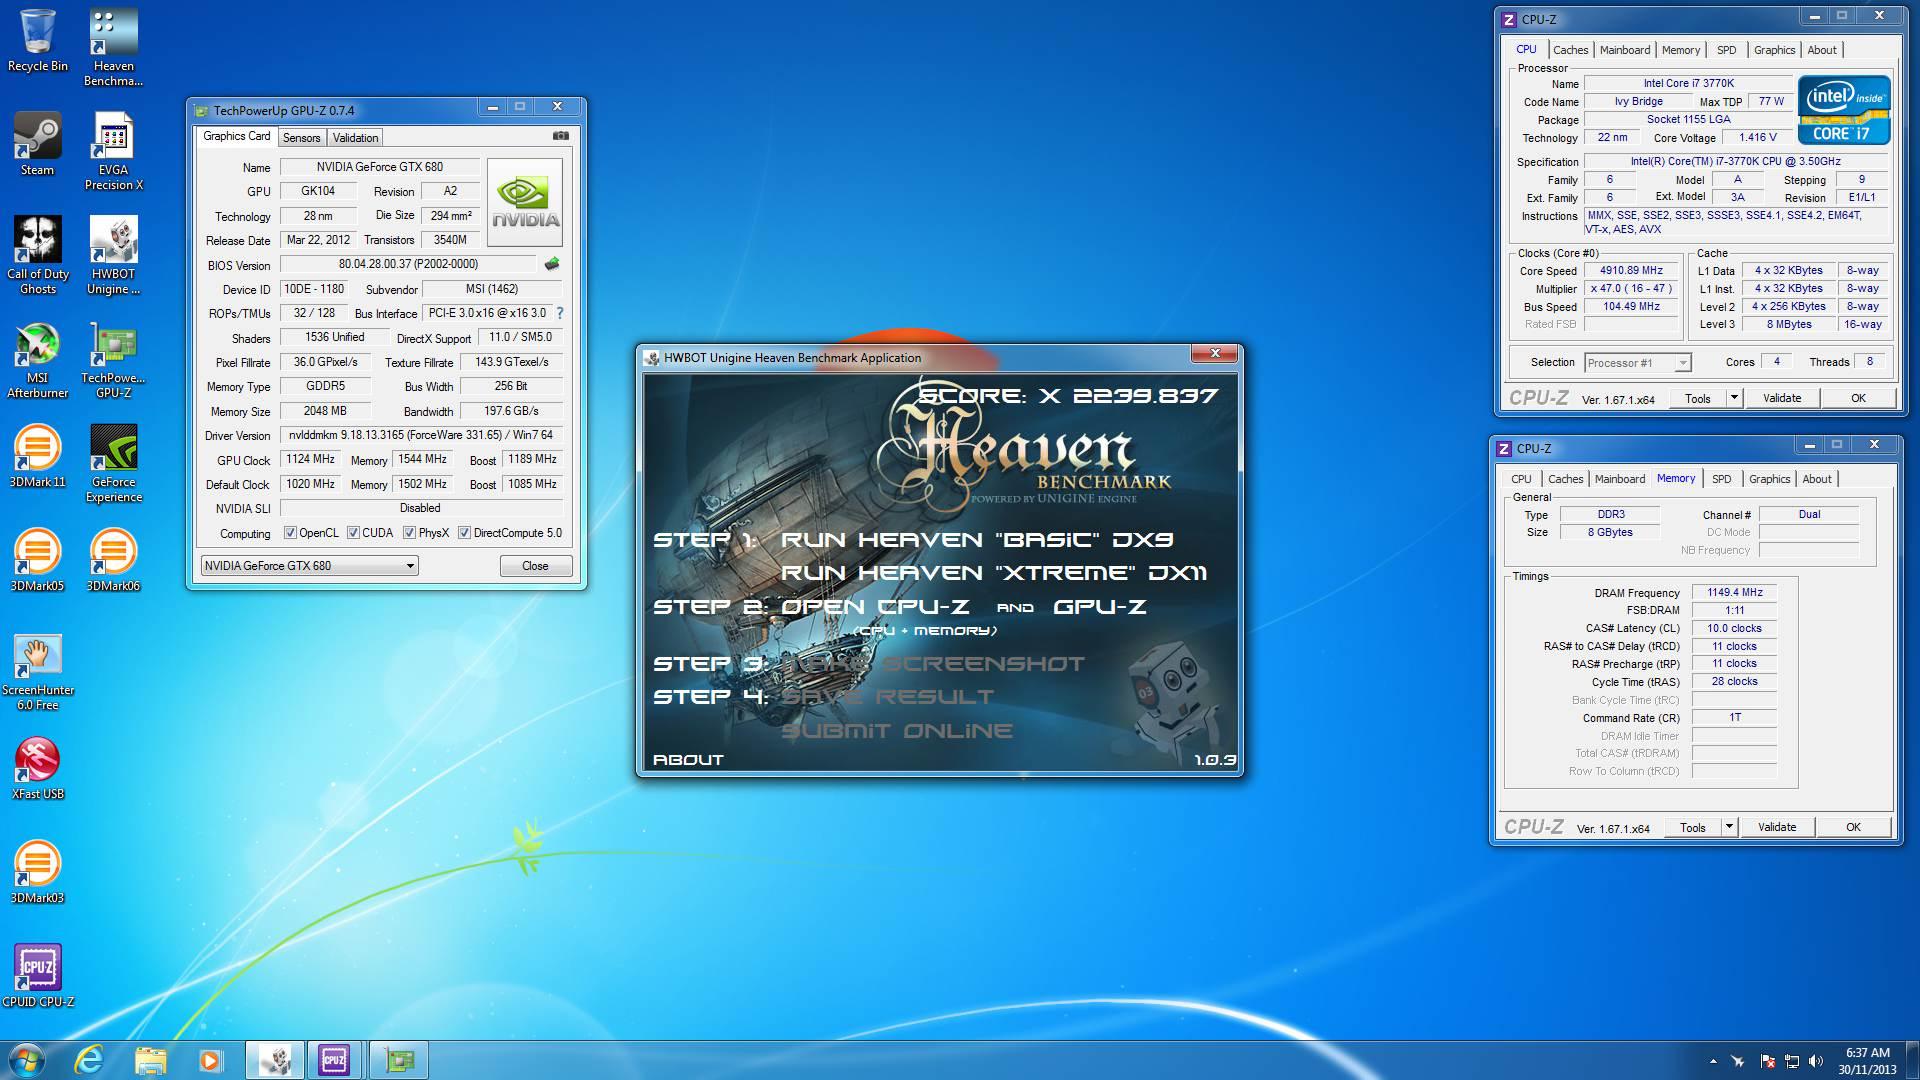Click the taskbar clock and date
Screen dimensions: 1920x1080
click(1867, 1061)
